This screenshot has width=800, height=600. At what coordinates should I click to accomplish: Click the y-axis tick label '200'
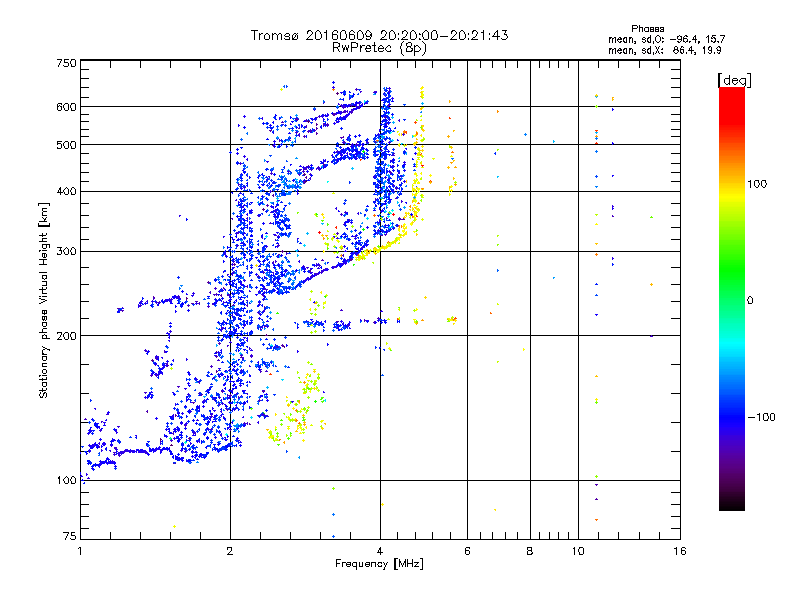pyautogui.click(x=66, y=336)
